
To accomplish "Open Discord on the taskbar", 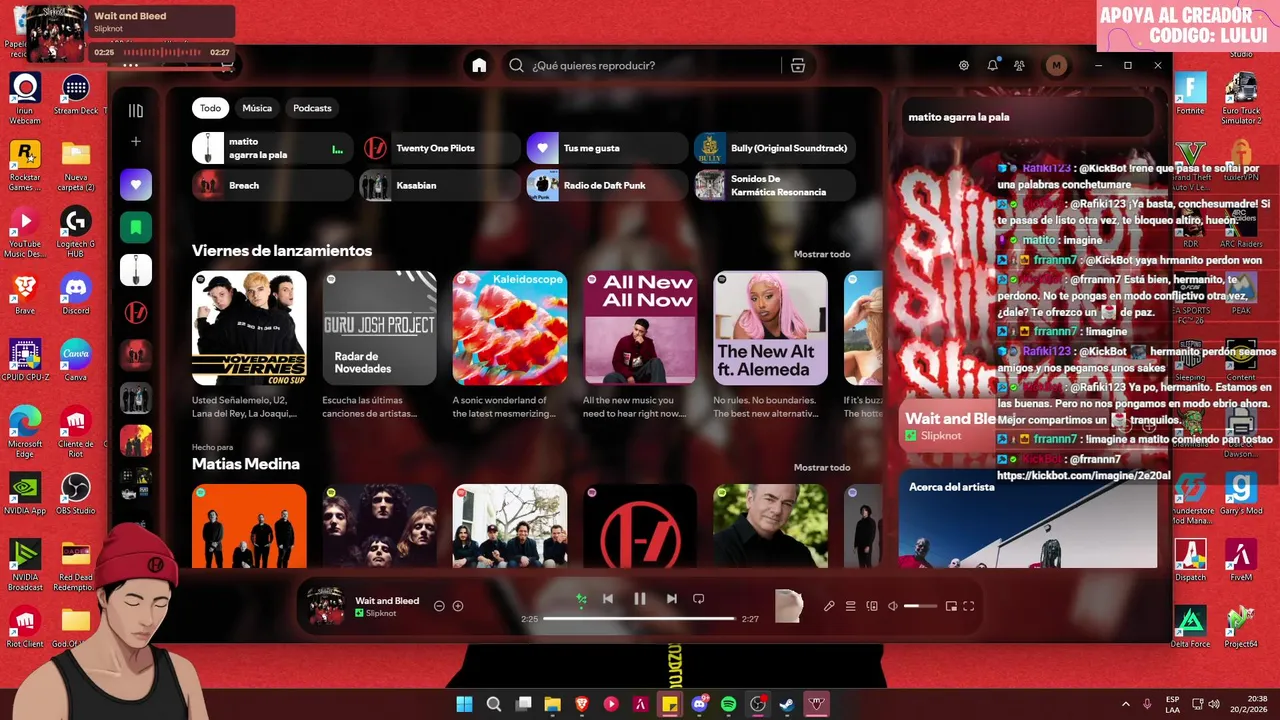I will pyautogui.click(x=700, y=704).
